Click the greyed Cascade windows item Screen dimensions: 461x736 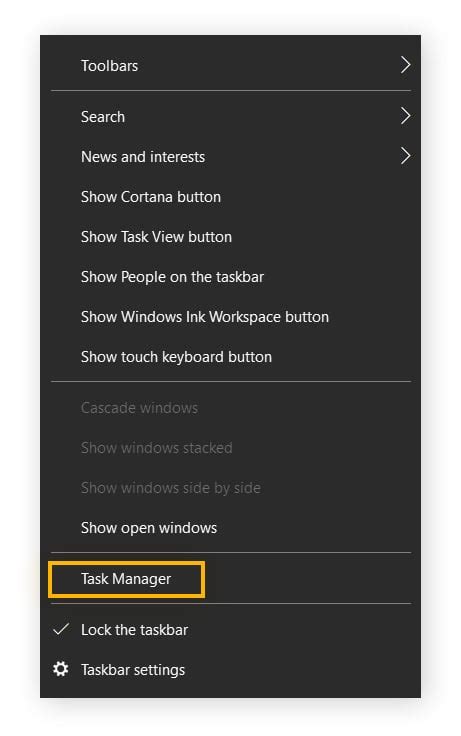(230, 407)
